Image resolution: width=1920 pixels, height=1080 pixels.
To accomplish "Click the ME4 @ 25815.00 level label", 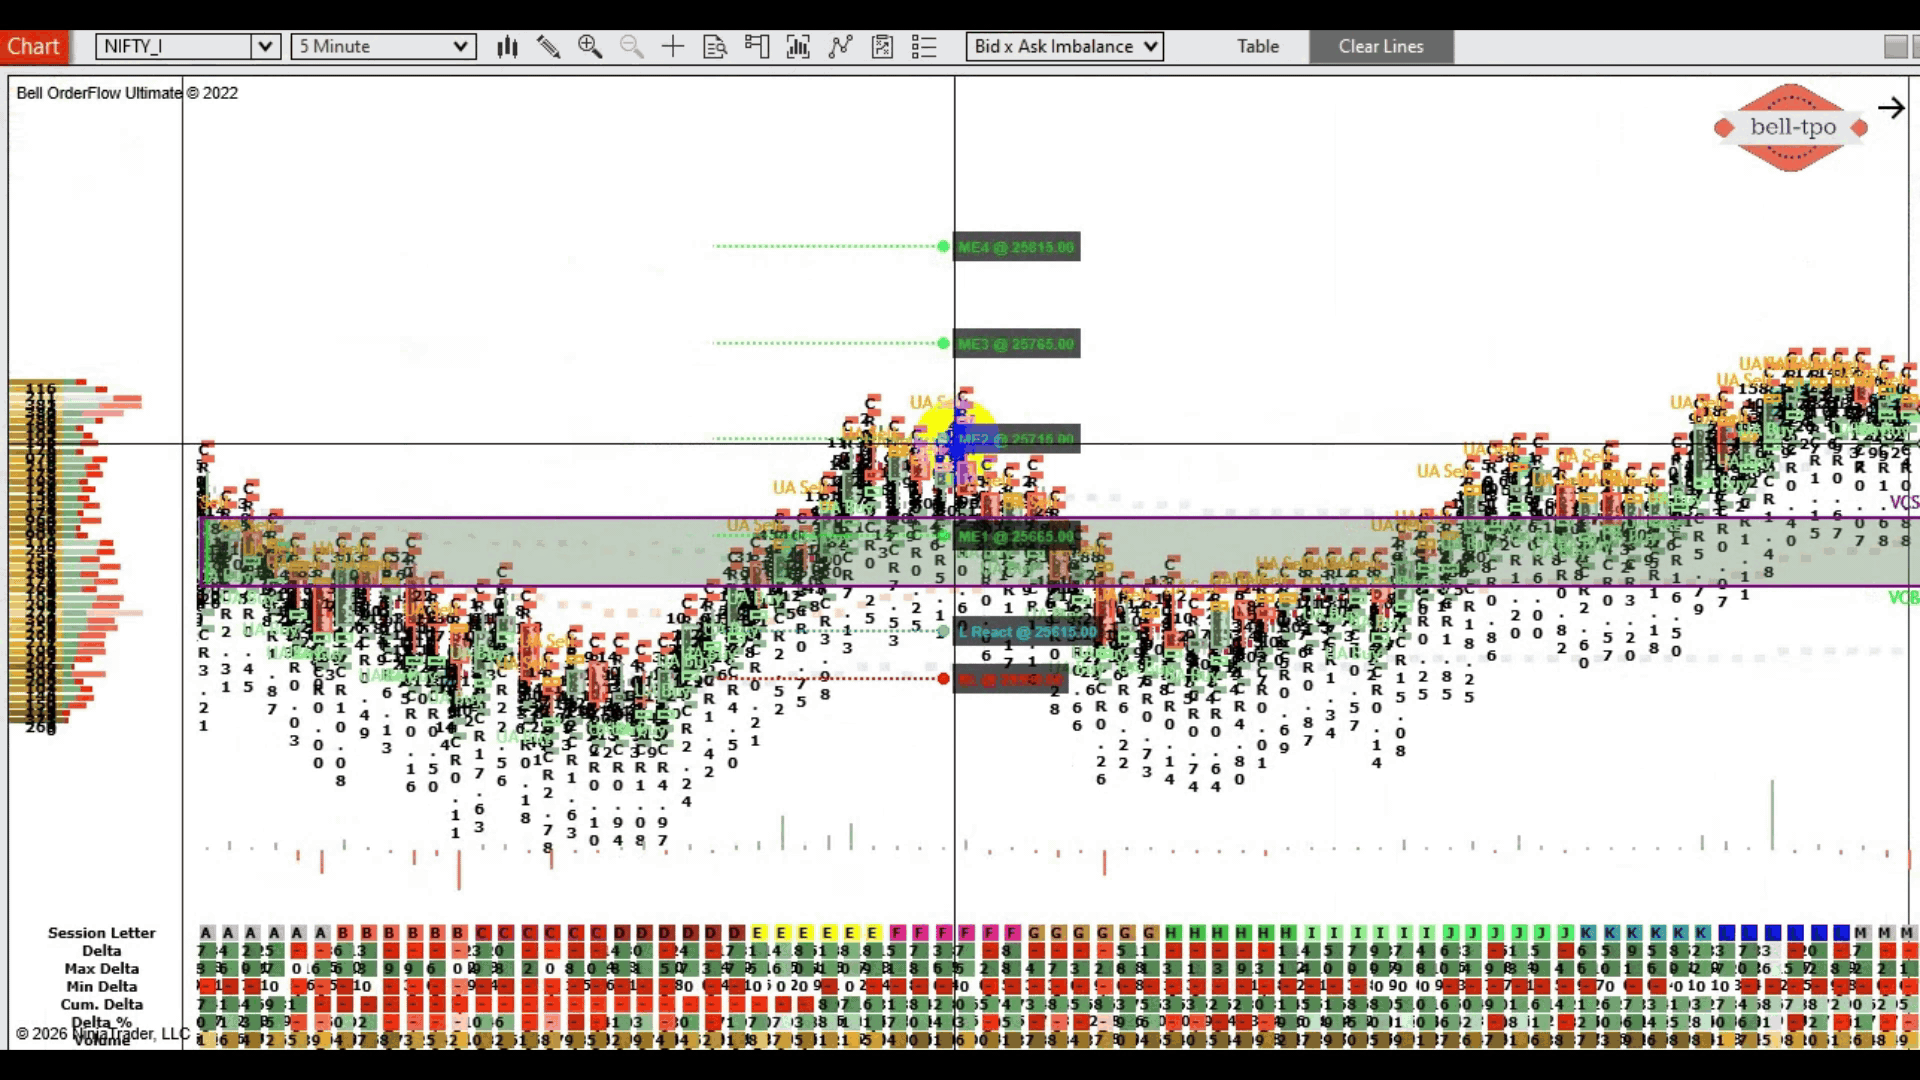I will pyautogui.click(x=1016, y=247).
